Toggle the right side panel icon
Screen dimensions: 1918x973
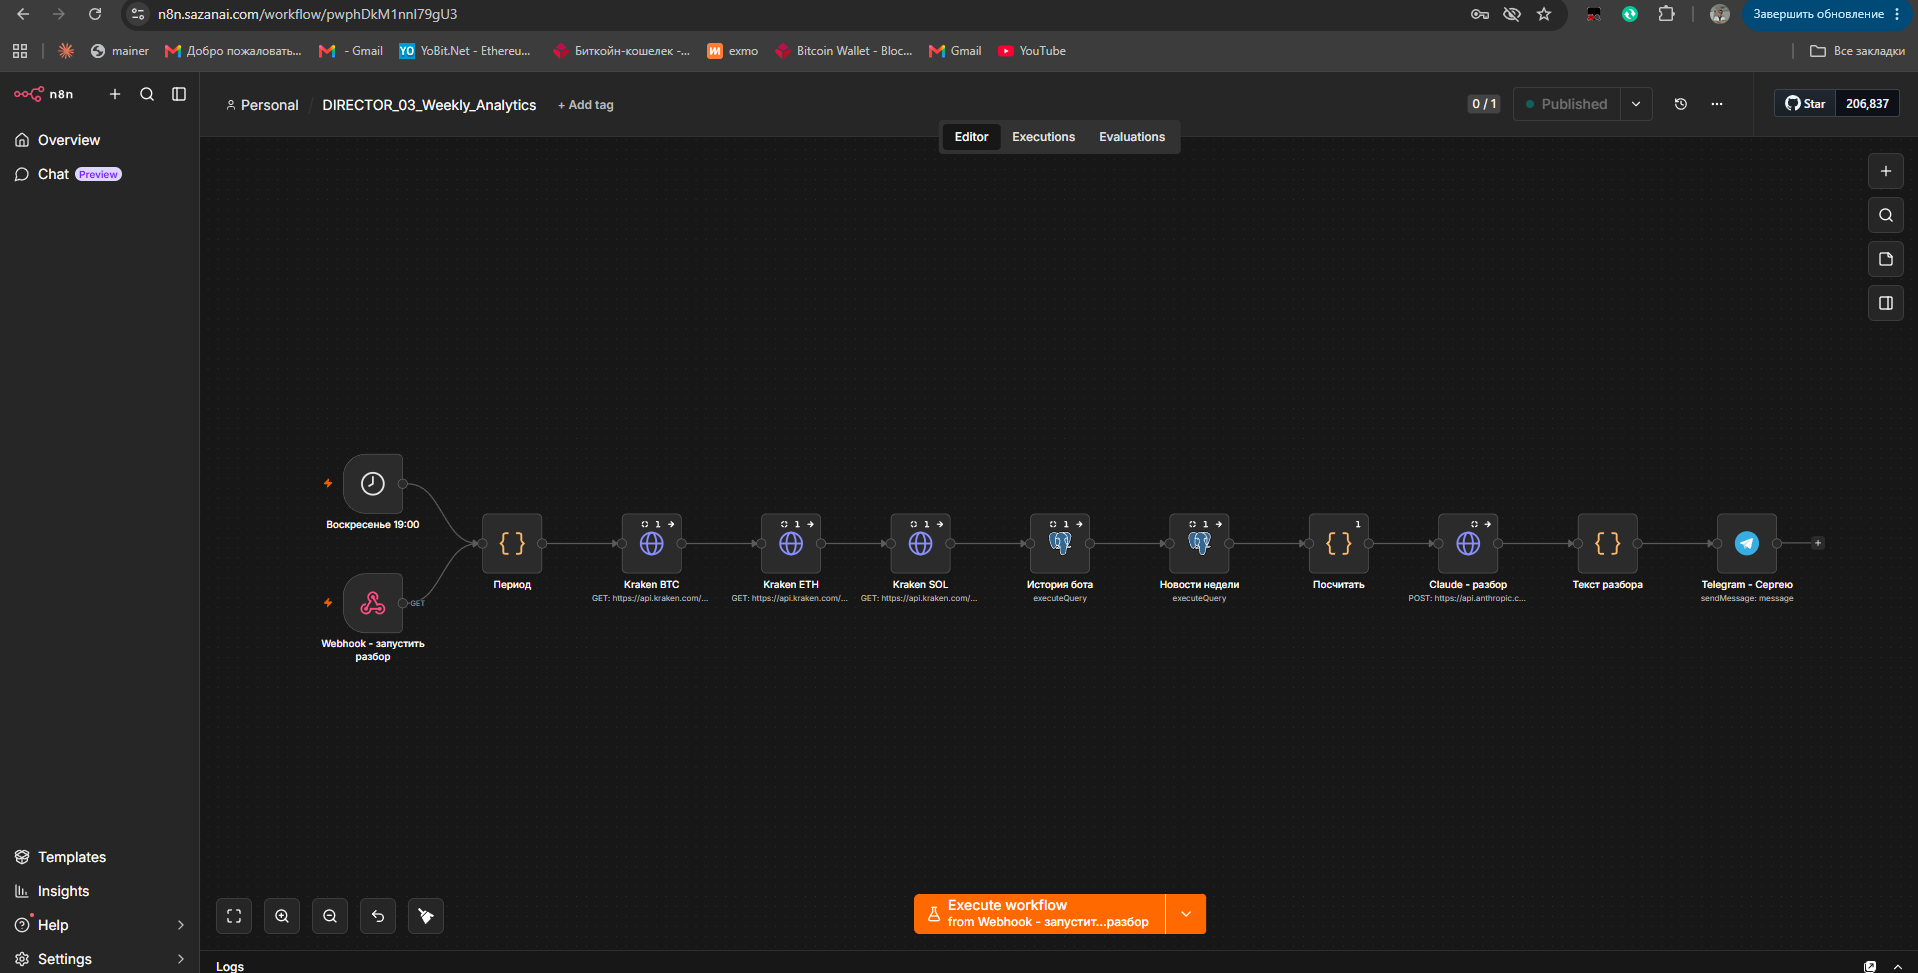1886,303
